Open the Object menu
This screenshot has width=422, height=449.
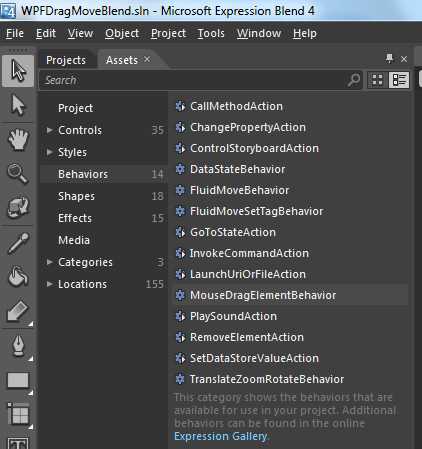pyautogui.click(x=122, y=33)
